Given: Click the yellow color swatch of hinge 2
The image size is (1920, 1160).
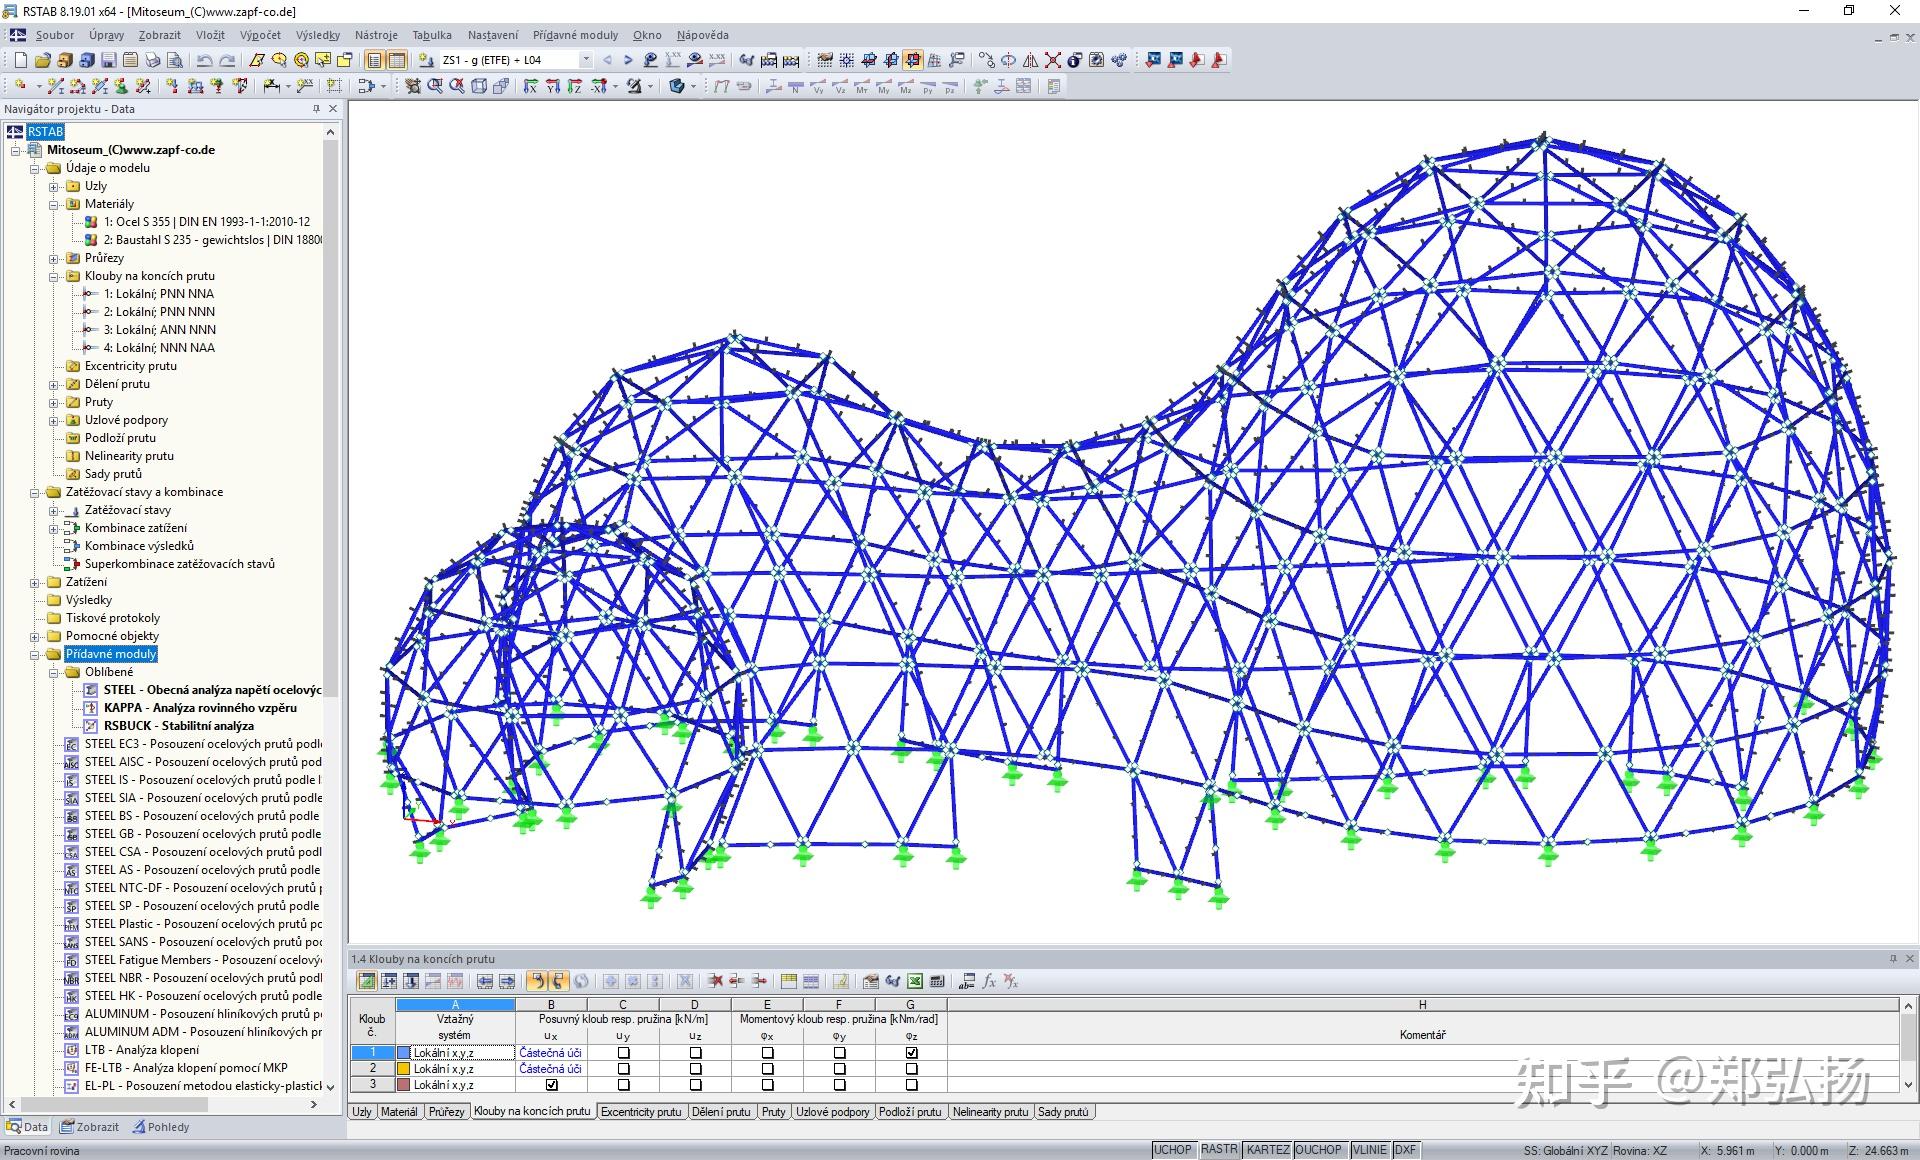Looking at the screenshot, I should pos(404,1069).
